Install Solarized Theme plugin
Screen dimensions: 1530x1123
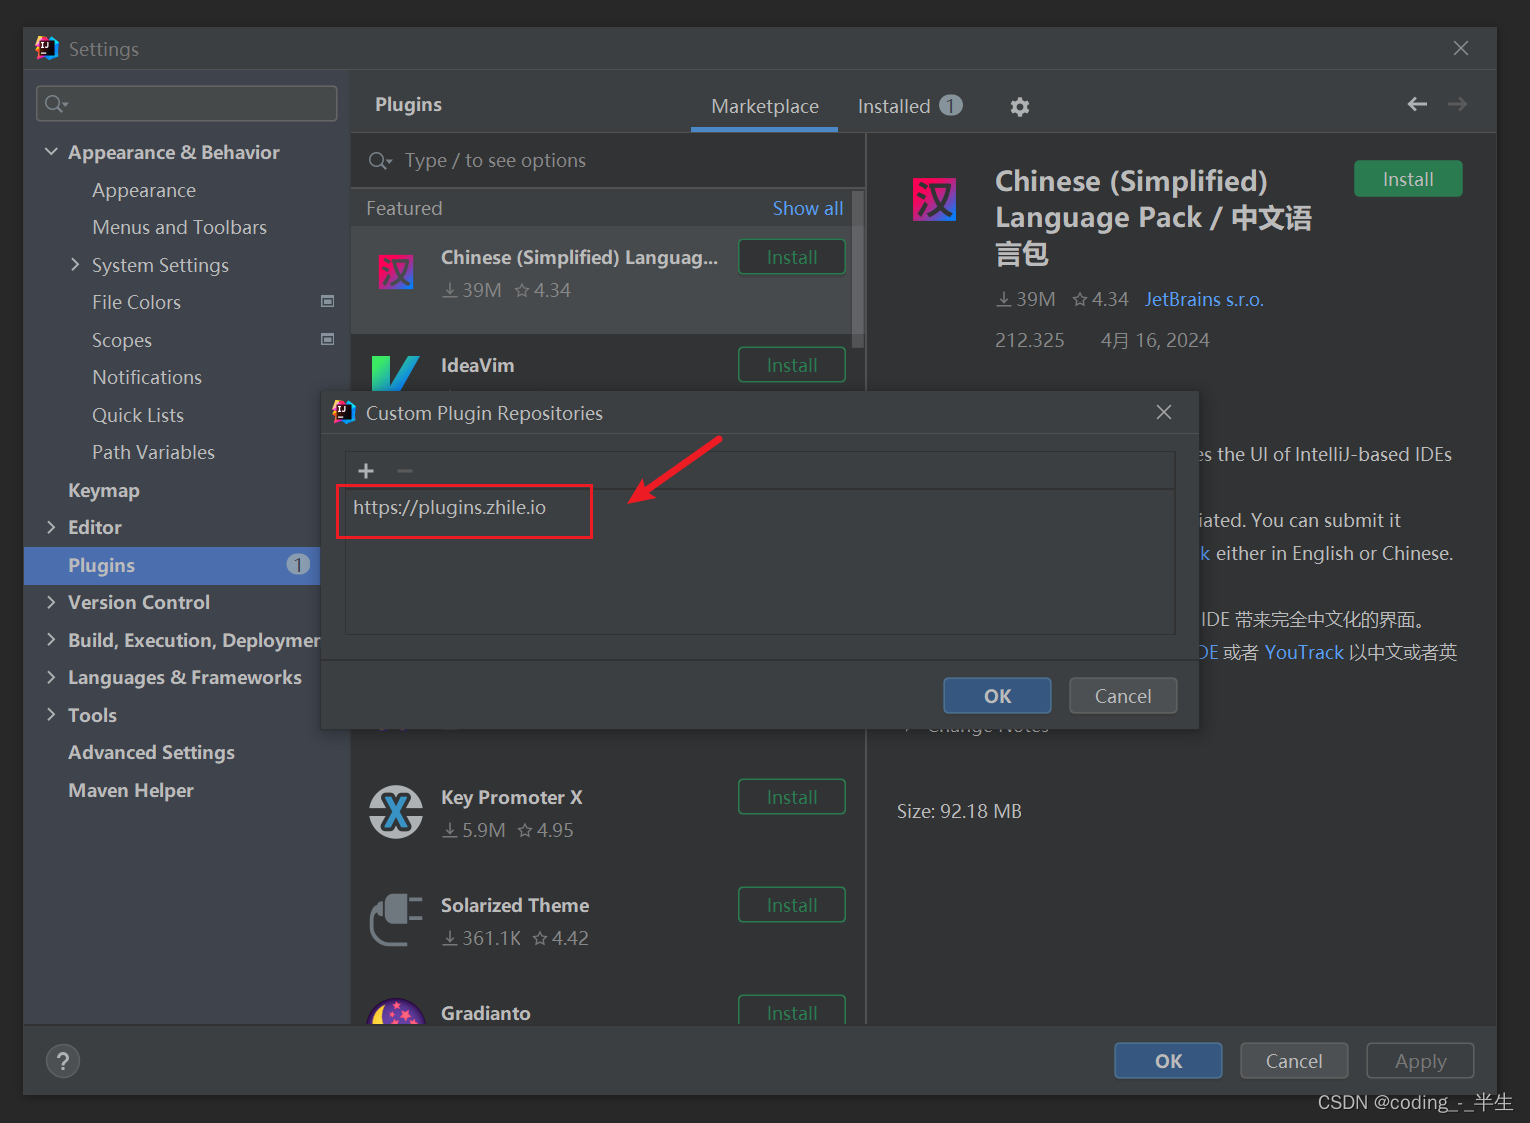792,905
